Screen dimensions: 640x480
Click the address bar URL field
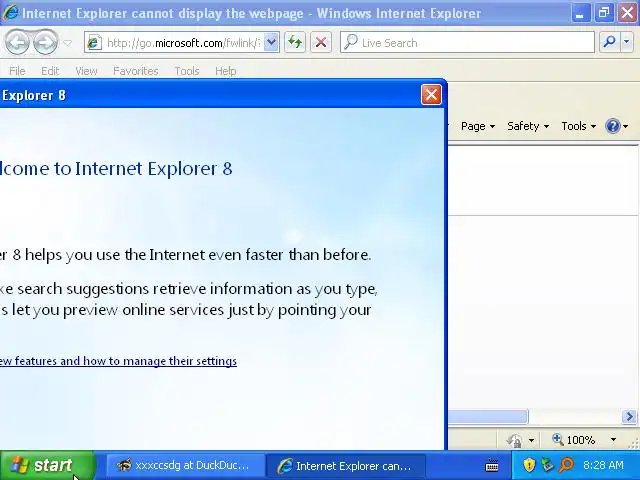tap(183, 43)
